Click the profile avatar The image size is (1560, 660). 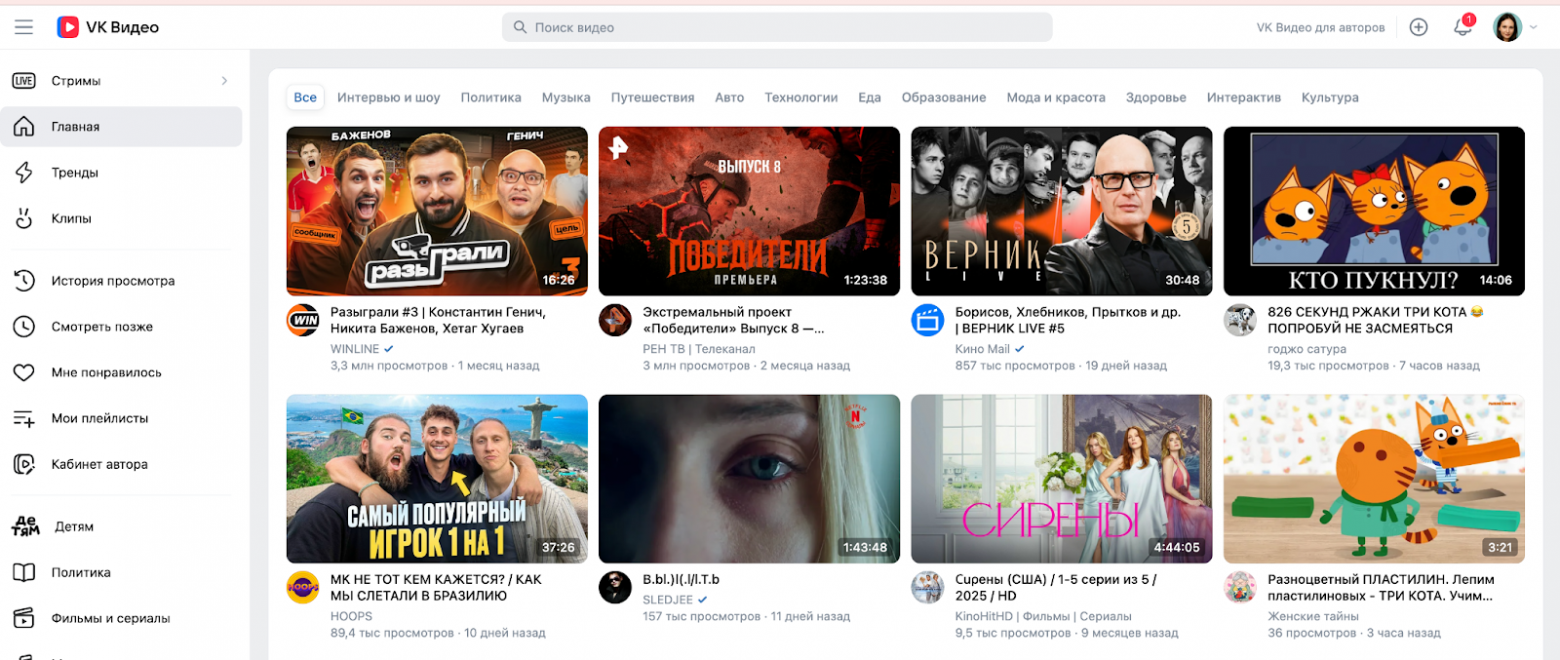point(1507,27)
